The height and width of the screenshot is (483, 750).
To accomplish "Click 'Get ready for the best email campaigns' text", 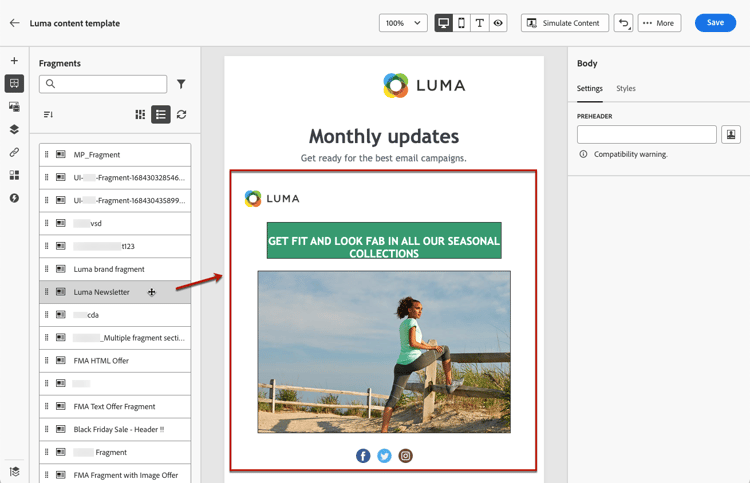I will point(384,158).
